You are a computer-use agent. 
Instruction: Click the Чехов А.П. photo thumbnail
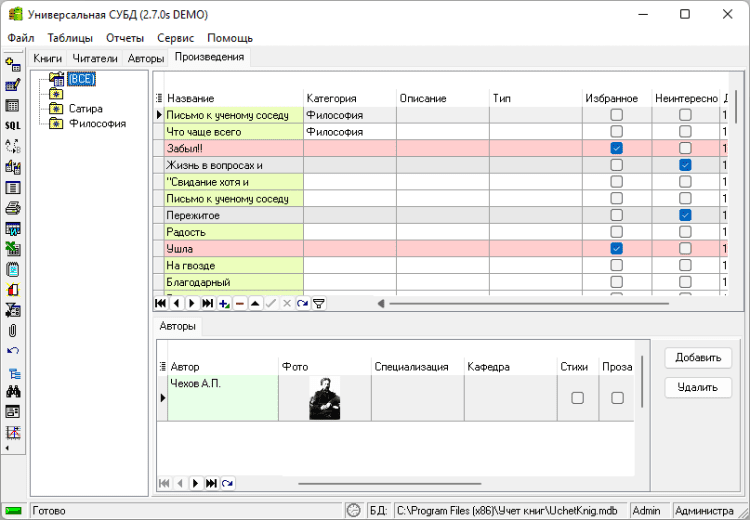tap(325, 398)
